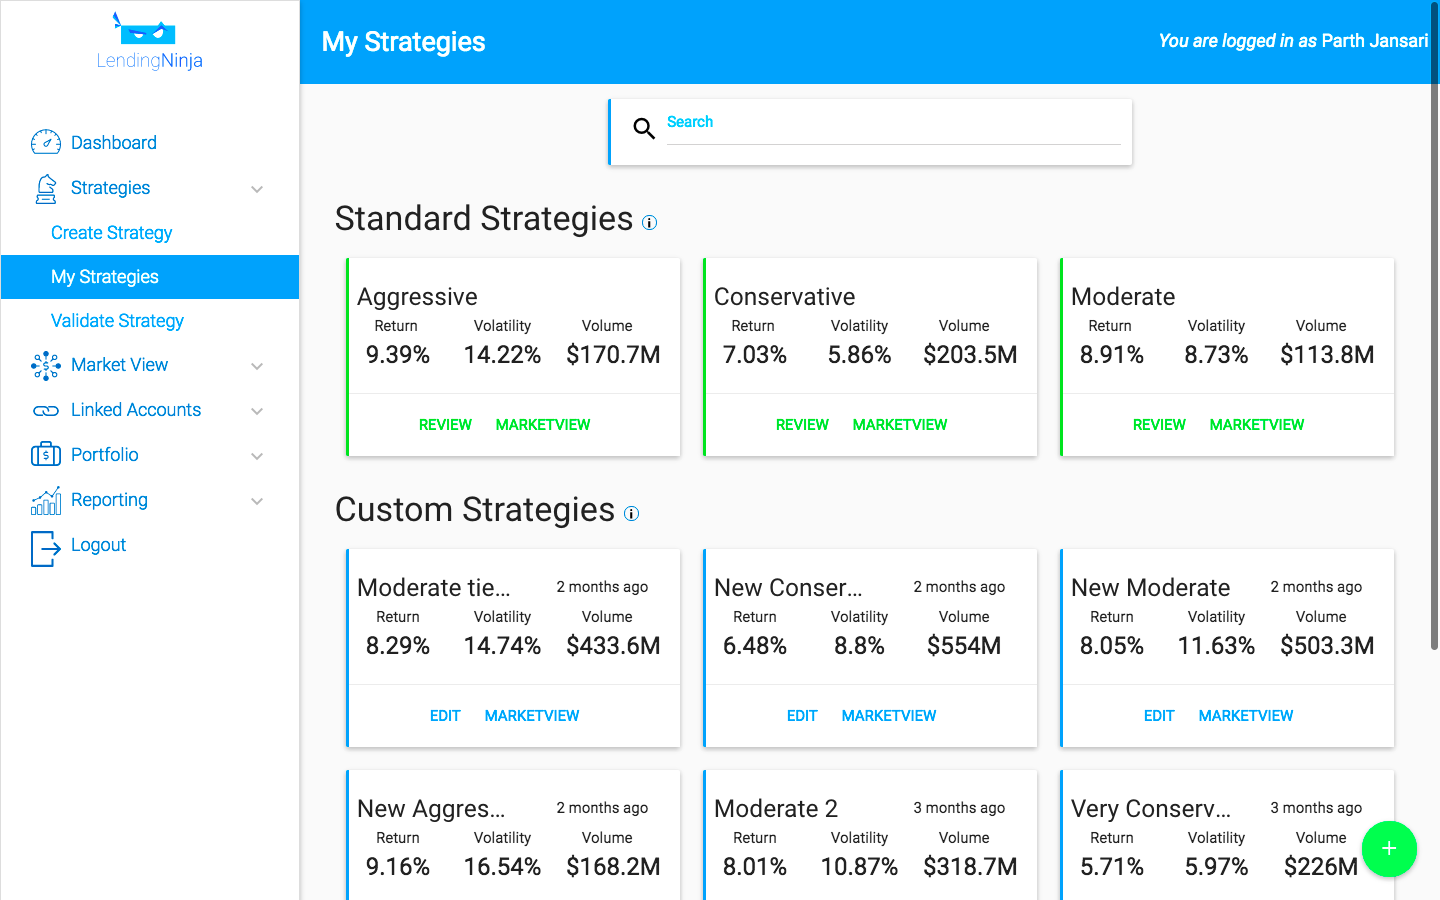Focus the Search input field
Screen dimensions: 1440x900
(x=893, y=128)
